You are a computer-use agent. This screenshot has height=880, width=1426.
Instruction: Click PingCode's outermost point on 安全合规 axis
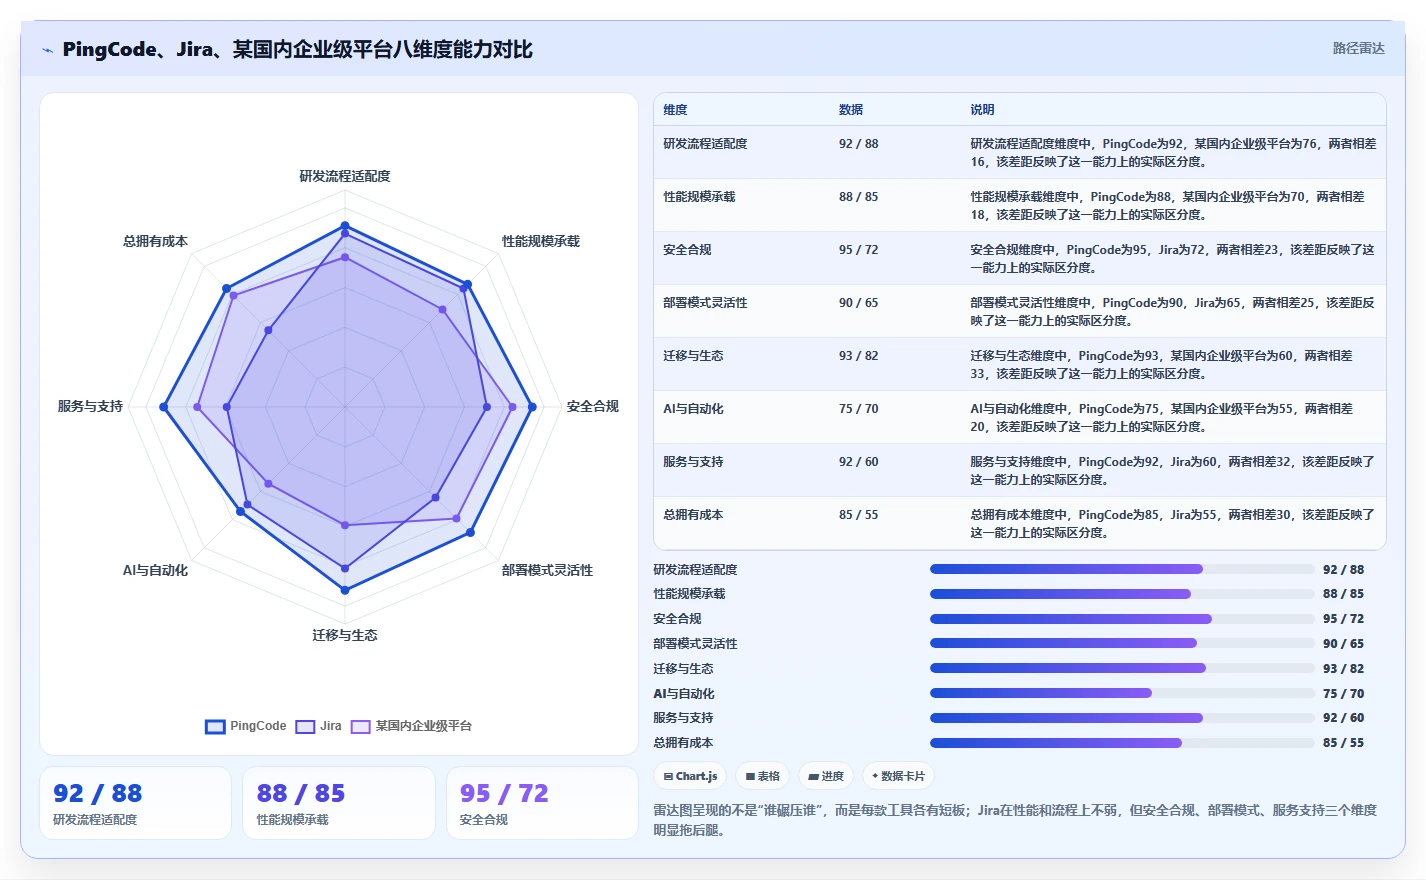532,407
